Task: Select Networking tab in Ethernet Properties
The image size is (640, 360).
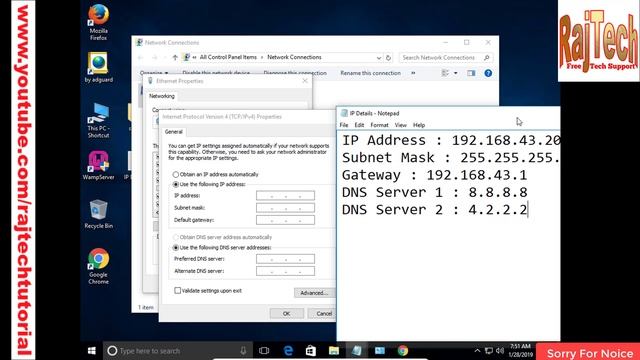Action: [162, 96]
